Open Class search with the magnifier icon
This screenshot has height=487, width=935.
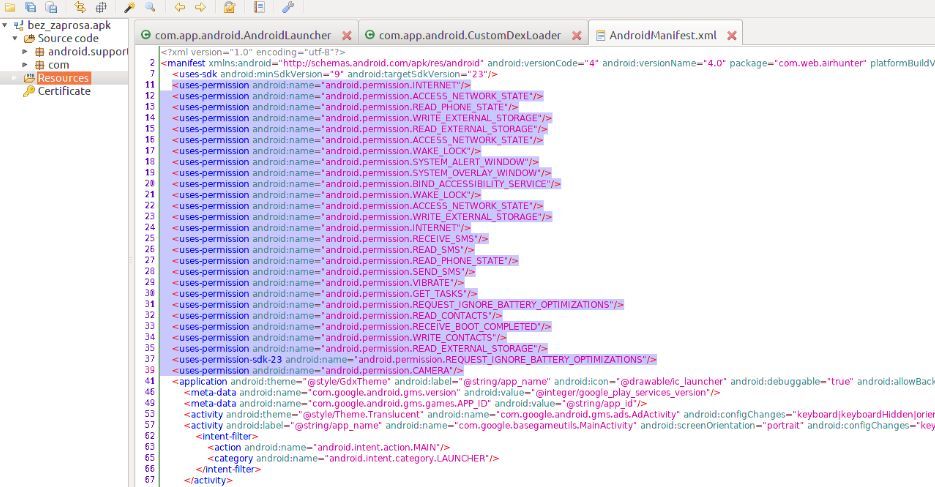pos(150,7)
